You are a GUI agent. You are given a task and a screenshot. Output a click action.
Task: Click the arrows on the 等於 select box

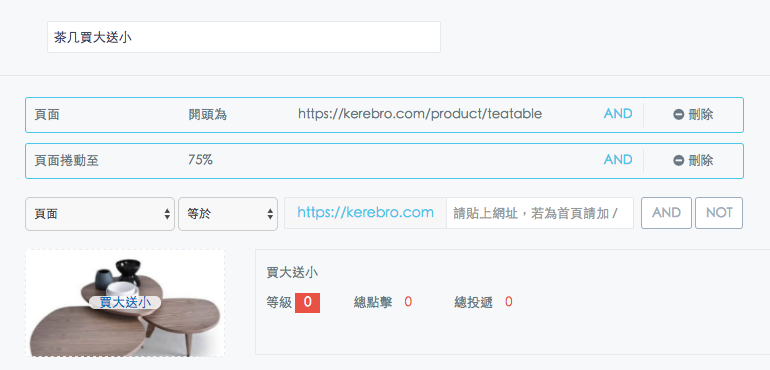[x=270, y=214]
